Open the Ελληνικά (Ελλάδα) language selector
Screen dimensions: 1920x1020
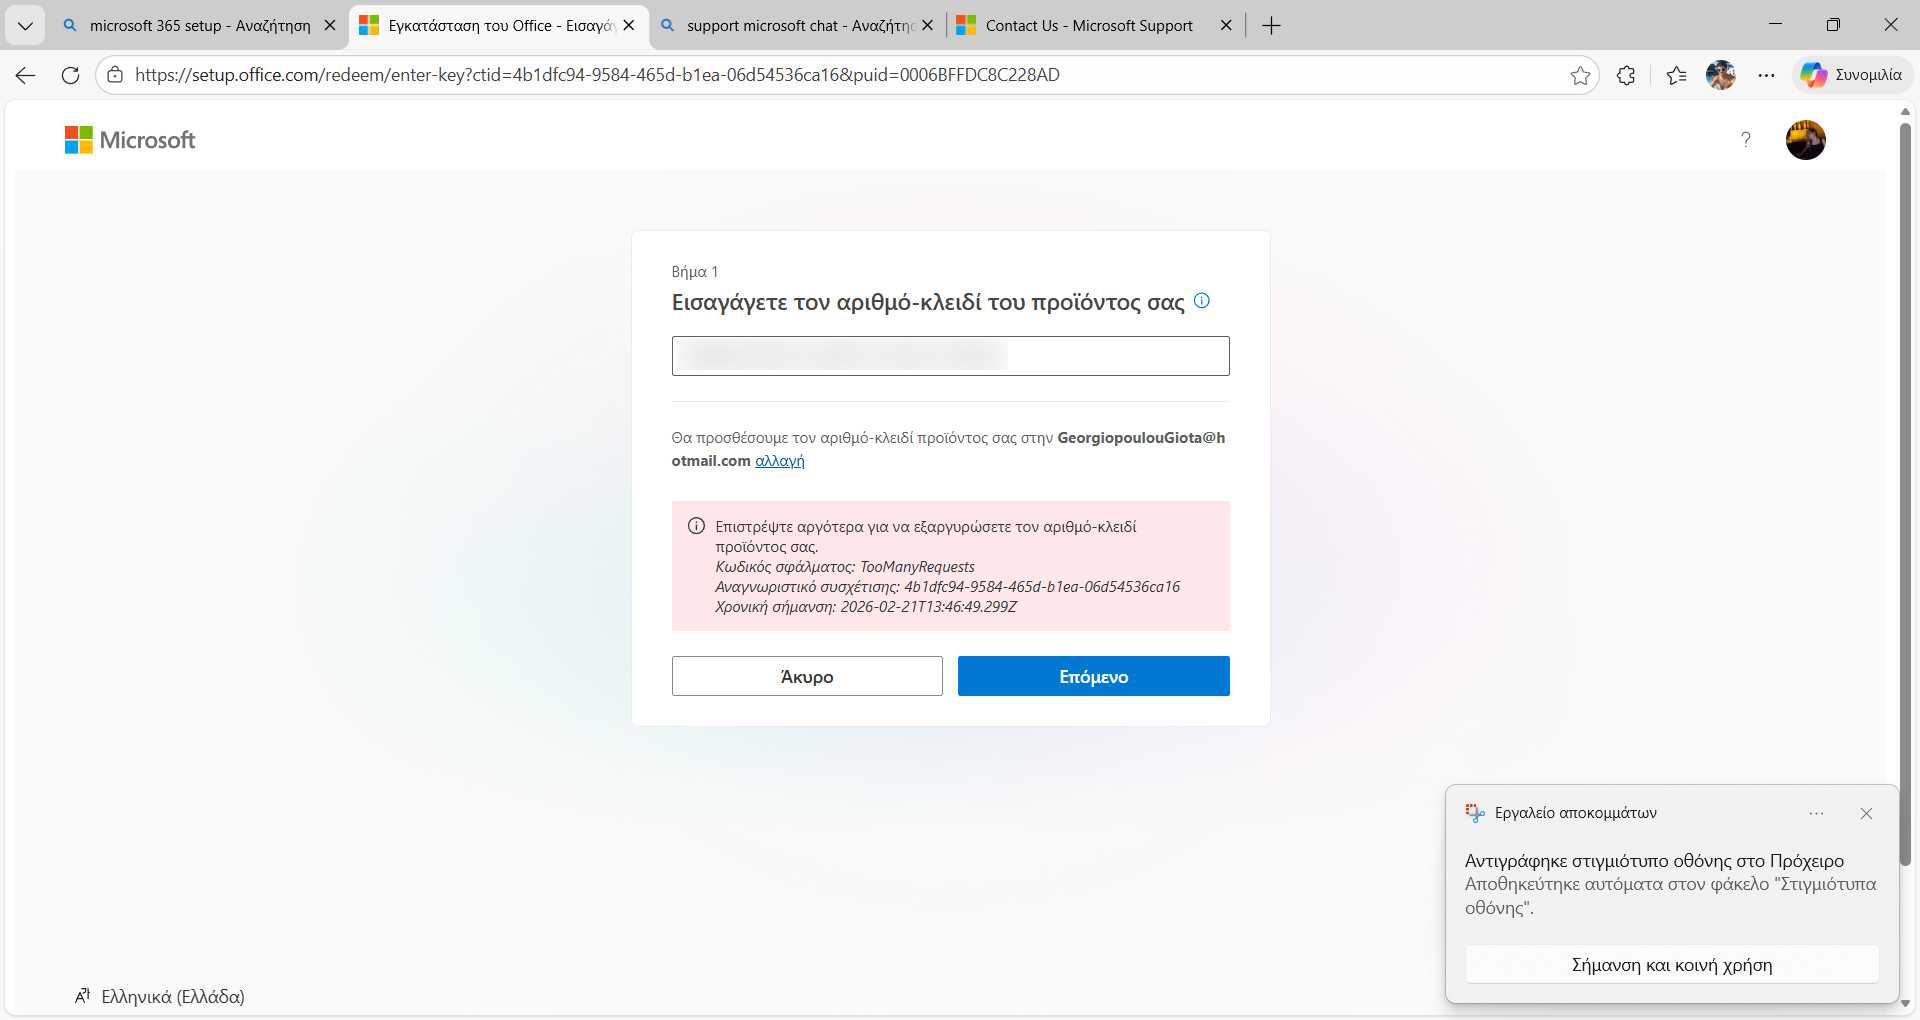(x=160, y=996)
